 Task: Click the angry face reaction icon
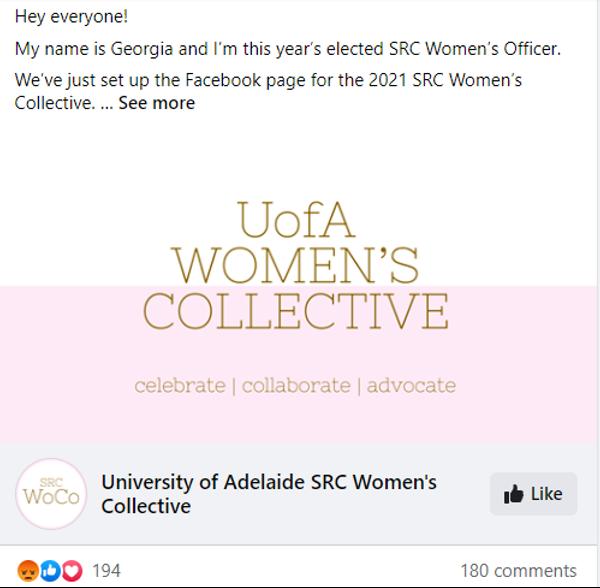28,571
